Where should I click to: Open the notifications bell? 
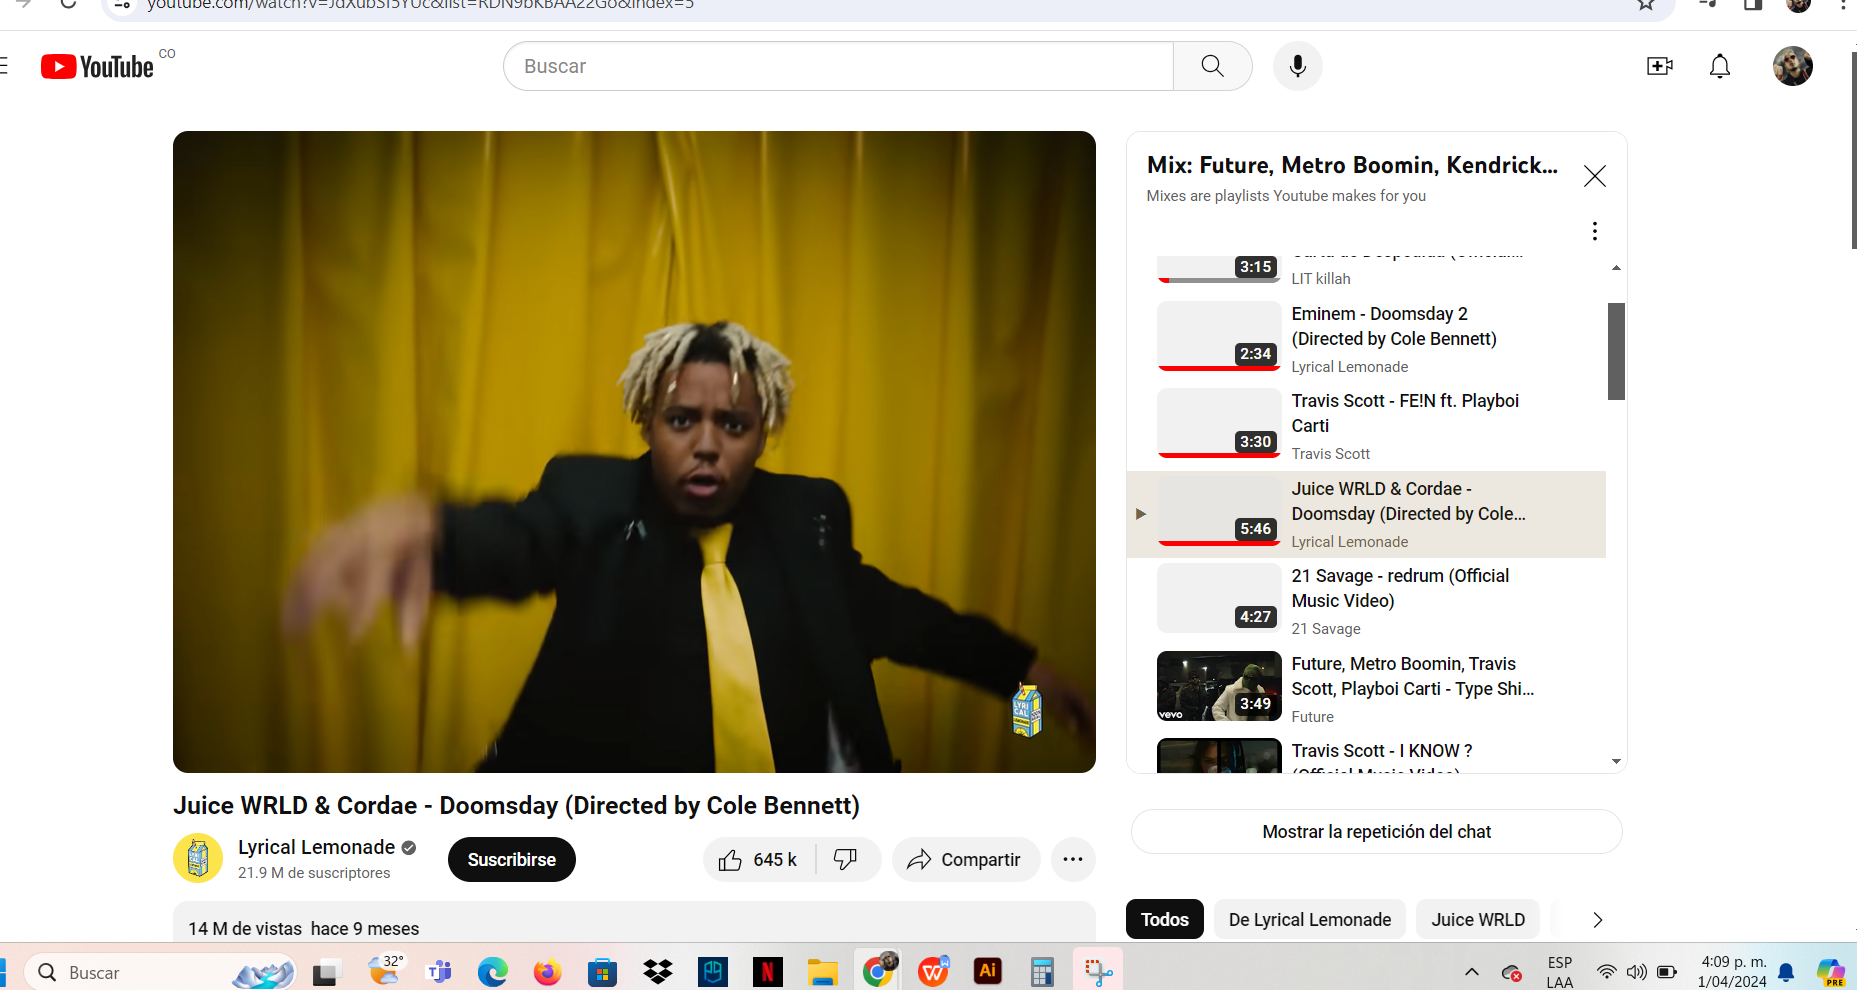pos(1719,66)
